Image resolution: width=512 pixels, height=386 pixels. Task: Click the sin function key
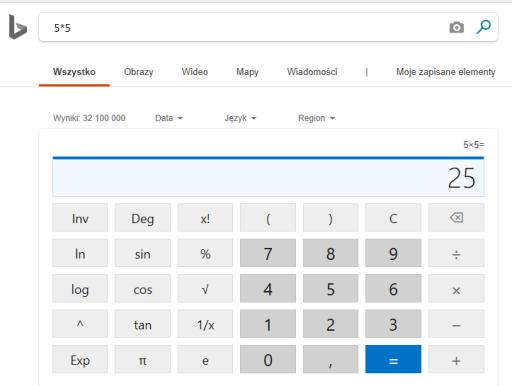click(143, 253)
